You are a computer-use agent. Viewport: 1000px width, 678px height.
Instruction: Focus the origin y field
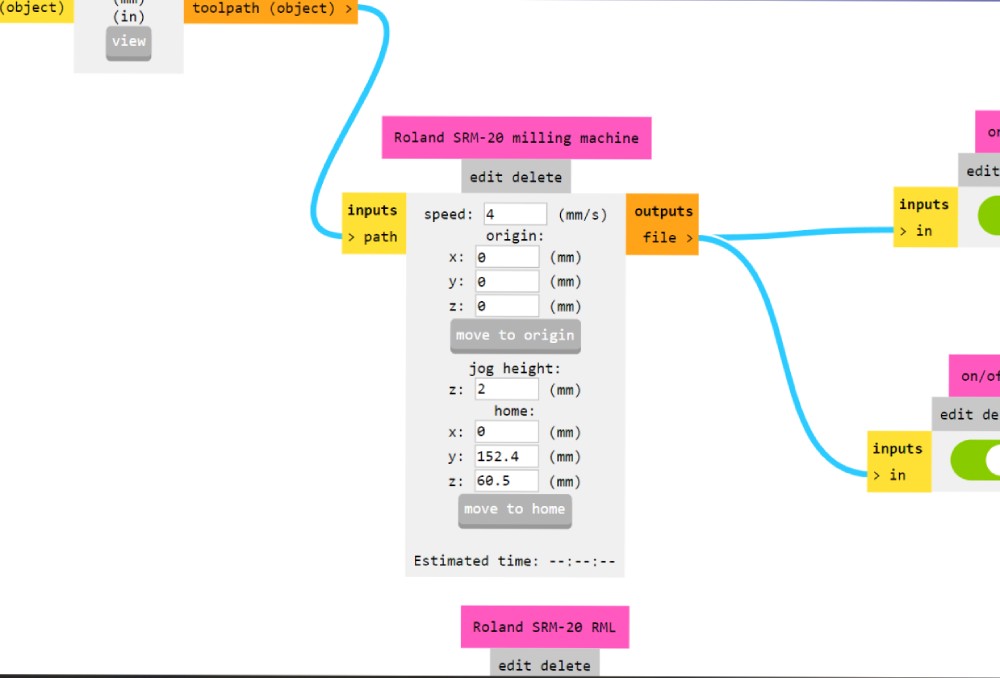507,282
